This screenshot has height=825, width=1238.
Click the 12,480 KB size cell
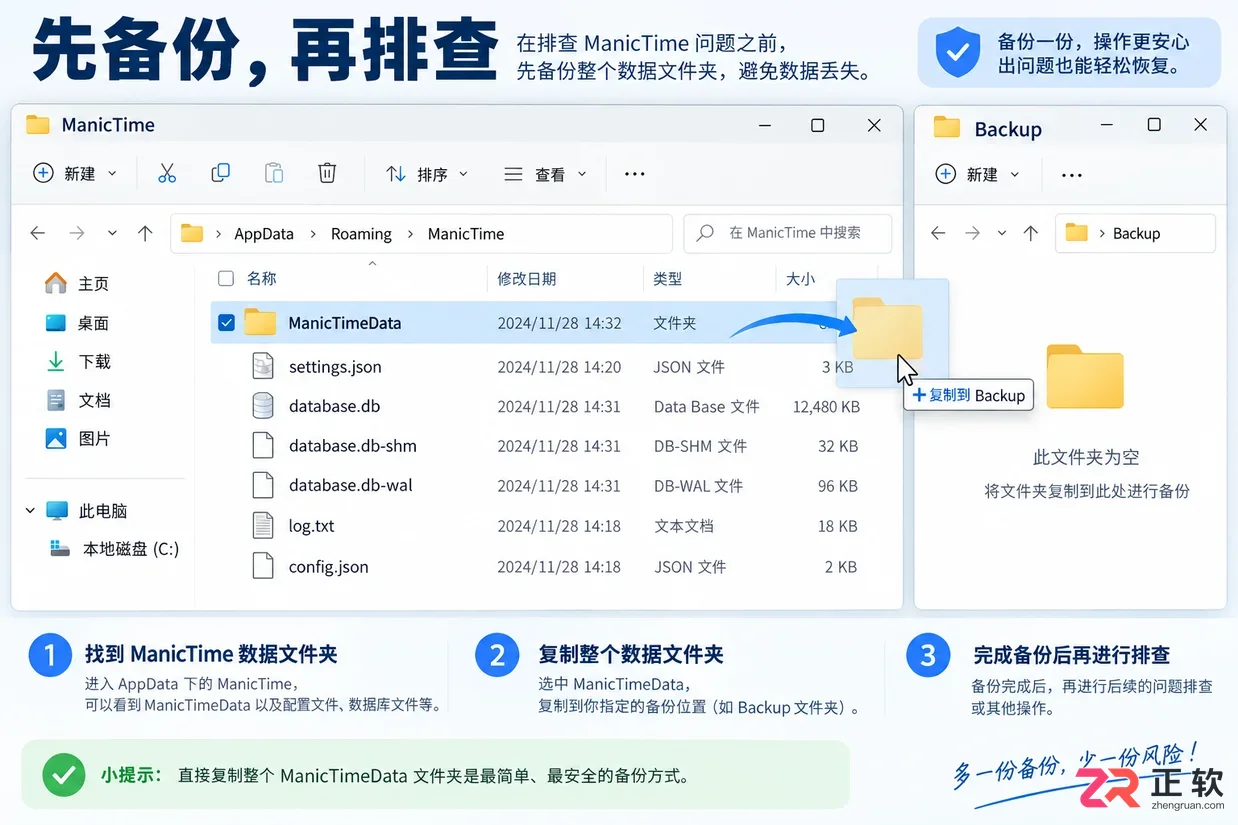tap(826, 406)
